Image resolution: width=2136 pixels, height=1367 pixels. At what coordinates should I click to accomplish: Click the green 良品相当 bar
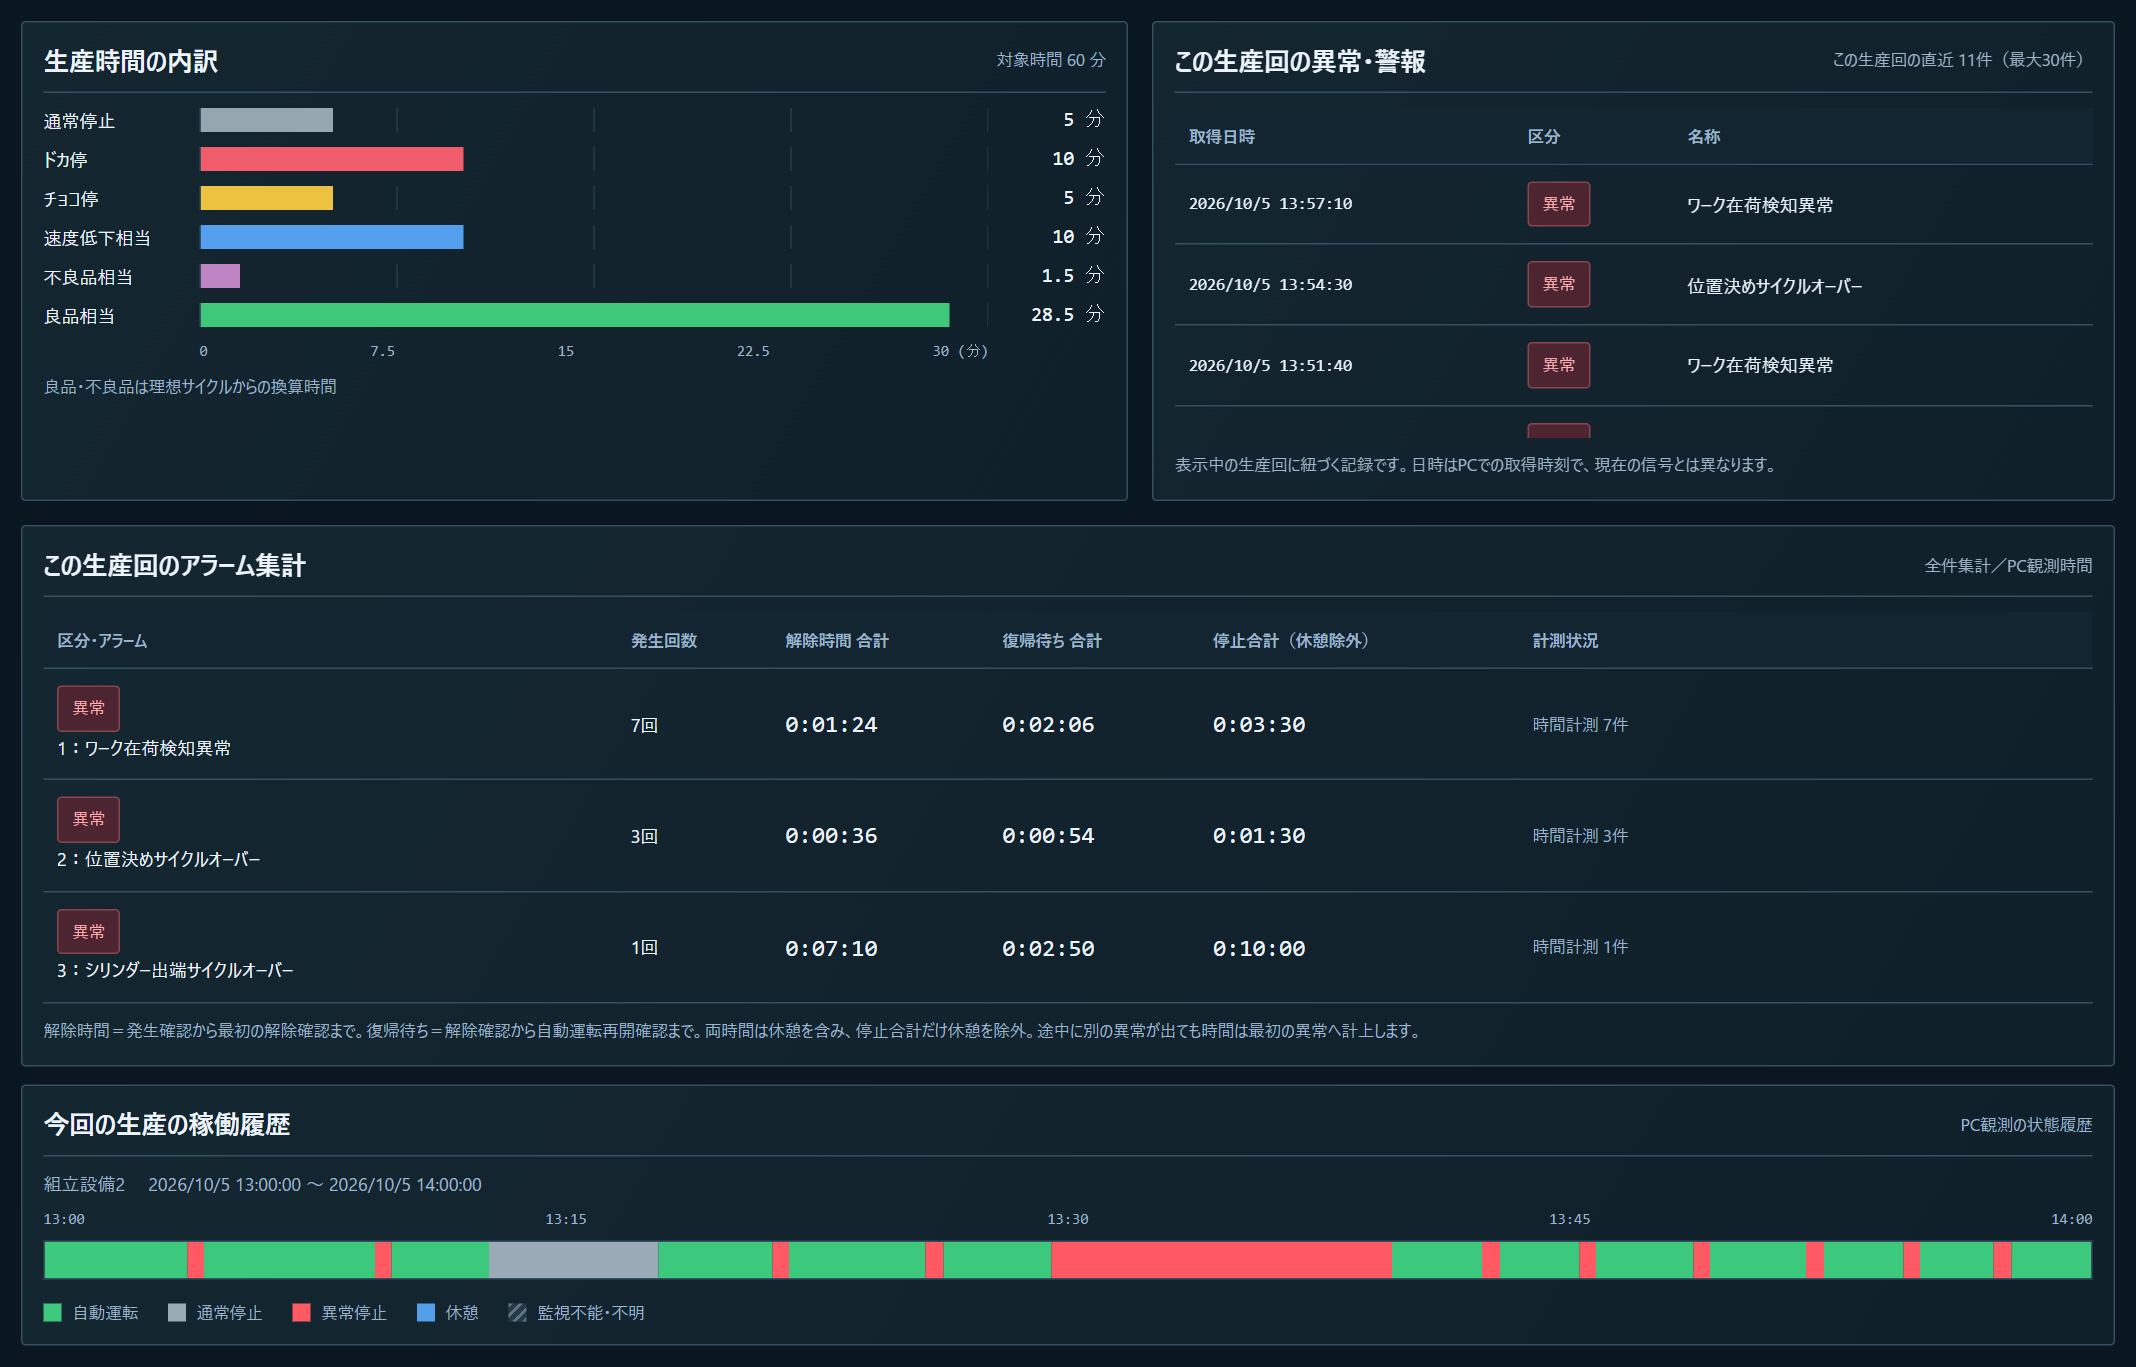pyautogui.click(x=575, y=315)
